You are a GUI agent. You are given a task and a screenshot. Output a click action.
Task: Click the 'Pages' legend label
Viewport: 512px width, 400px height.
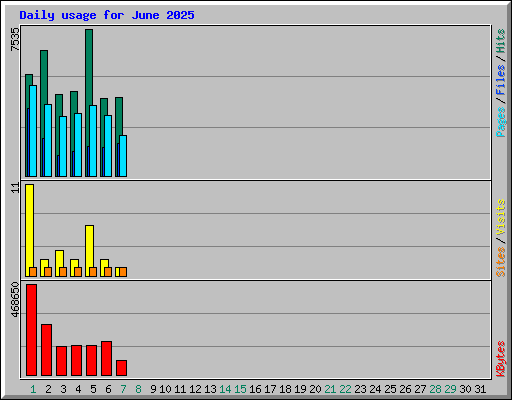pyautogui.click(x=500, y=122)
